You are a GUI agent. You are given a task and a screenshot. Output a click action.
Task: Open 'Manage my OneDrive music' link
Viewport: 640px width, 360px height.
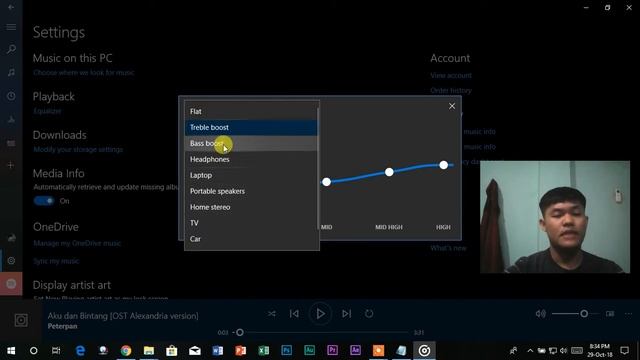coord(77,243)
